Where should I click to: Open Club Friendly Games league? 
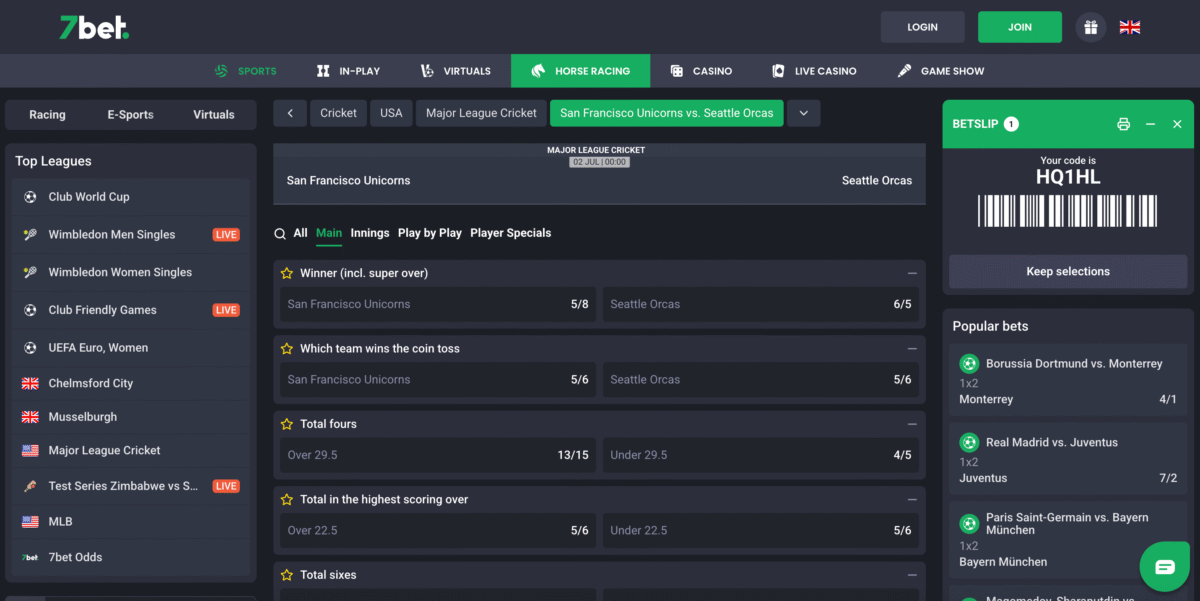[131, 310]
